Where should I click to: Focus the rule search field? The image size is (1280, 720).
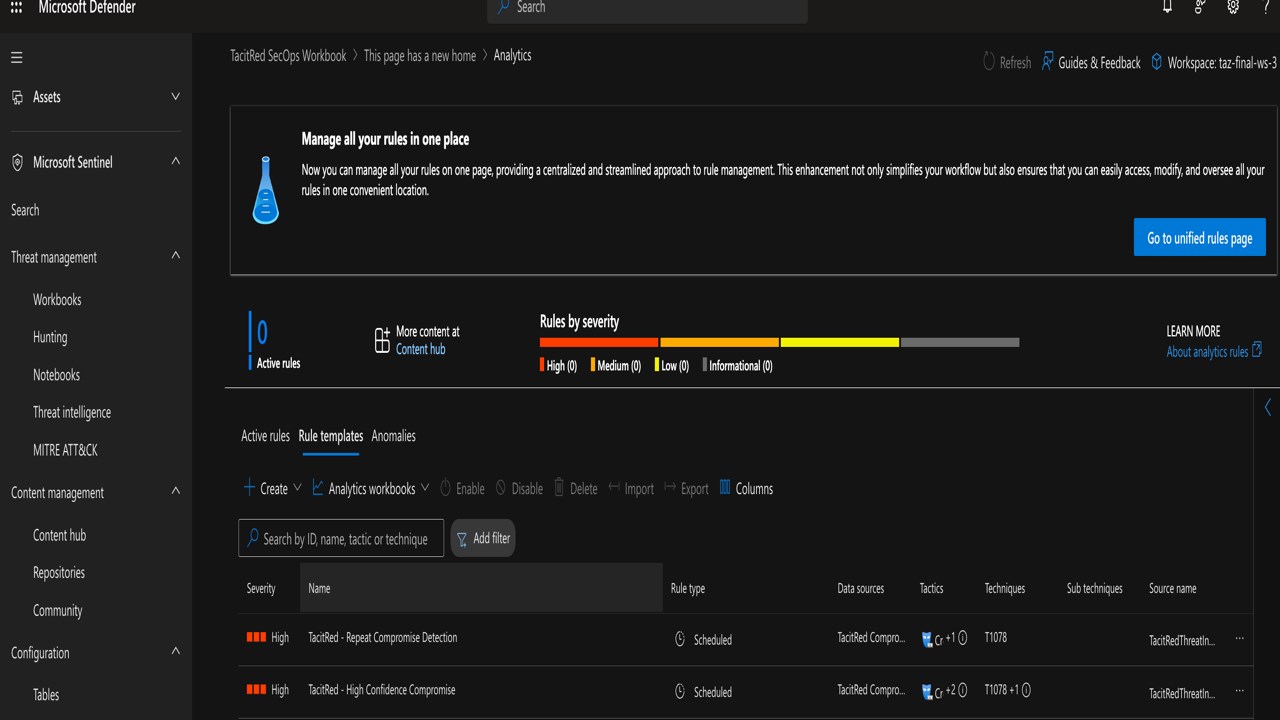click(341, 538)
